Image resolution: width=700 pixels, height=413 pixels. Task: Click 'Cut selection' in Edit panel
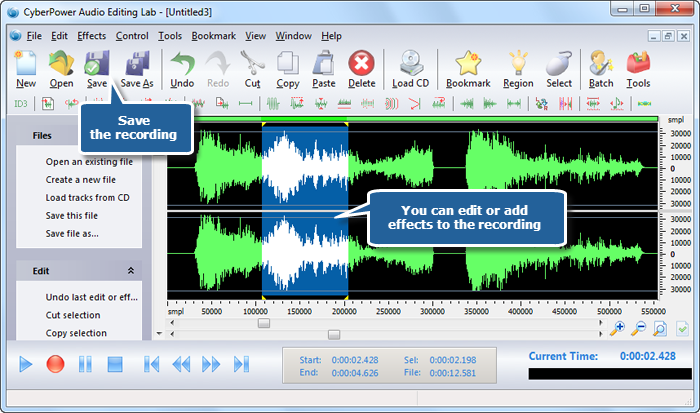[73, 315]
